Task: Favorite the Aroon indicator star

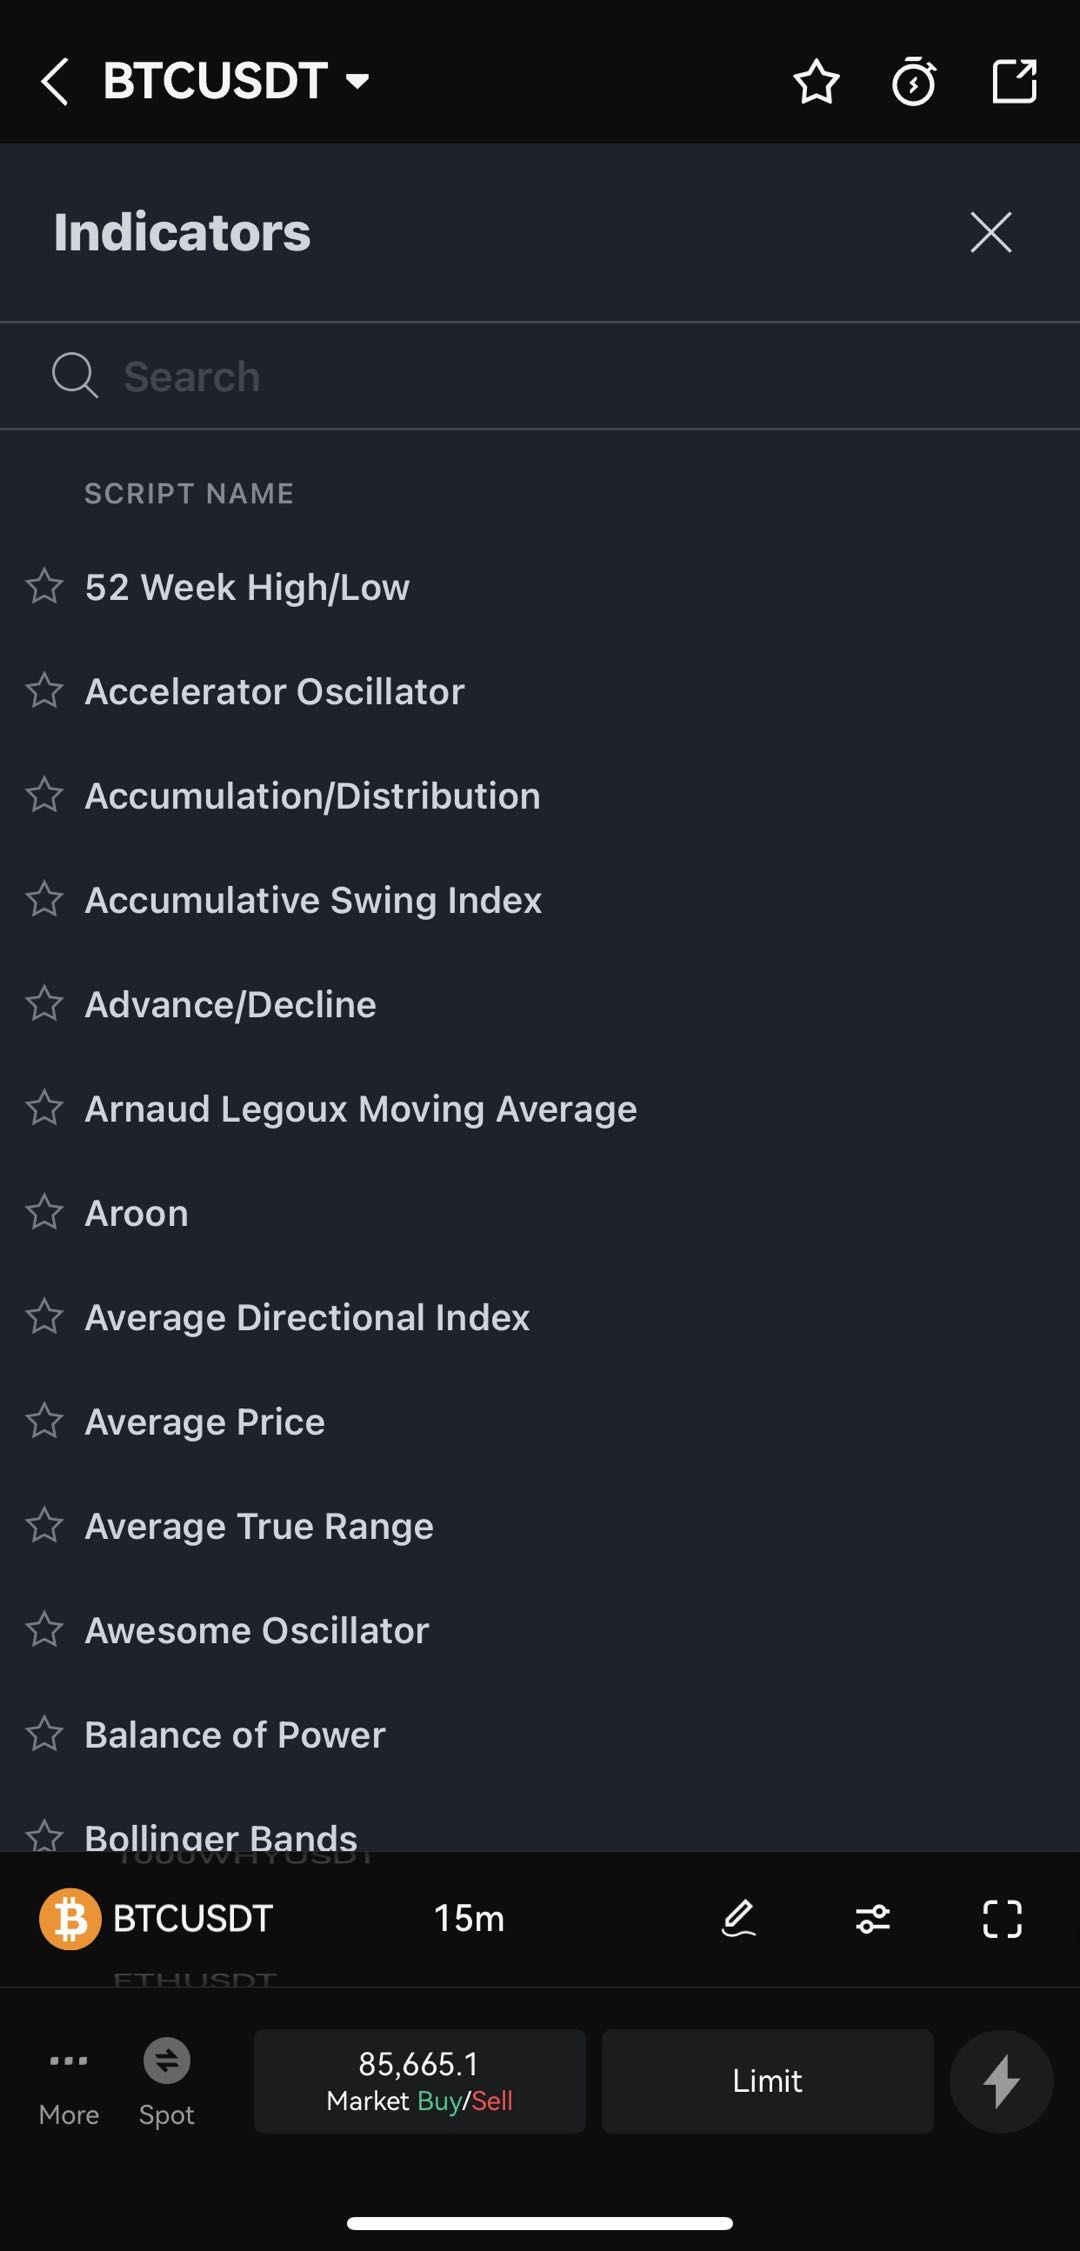Action: (44, 1212)
